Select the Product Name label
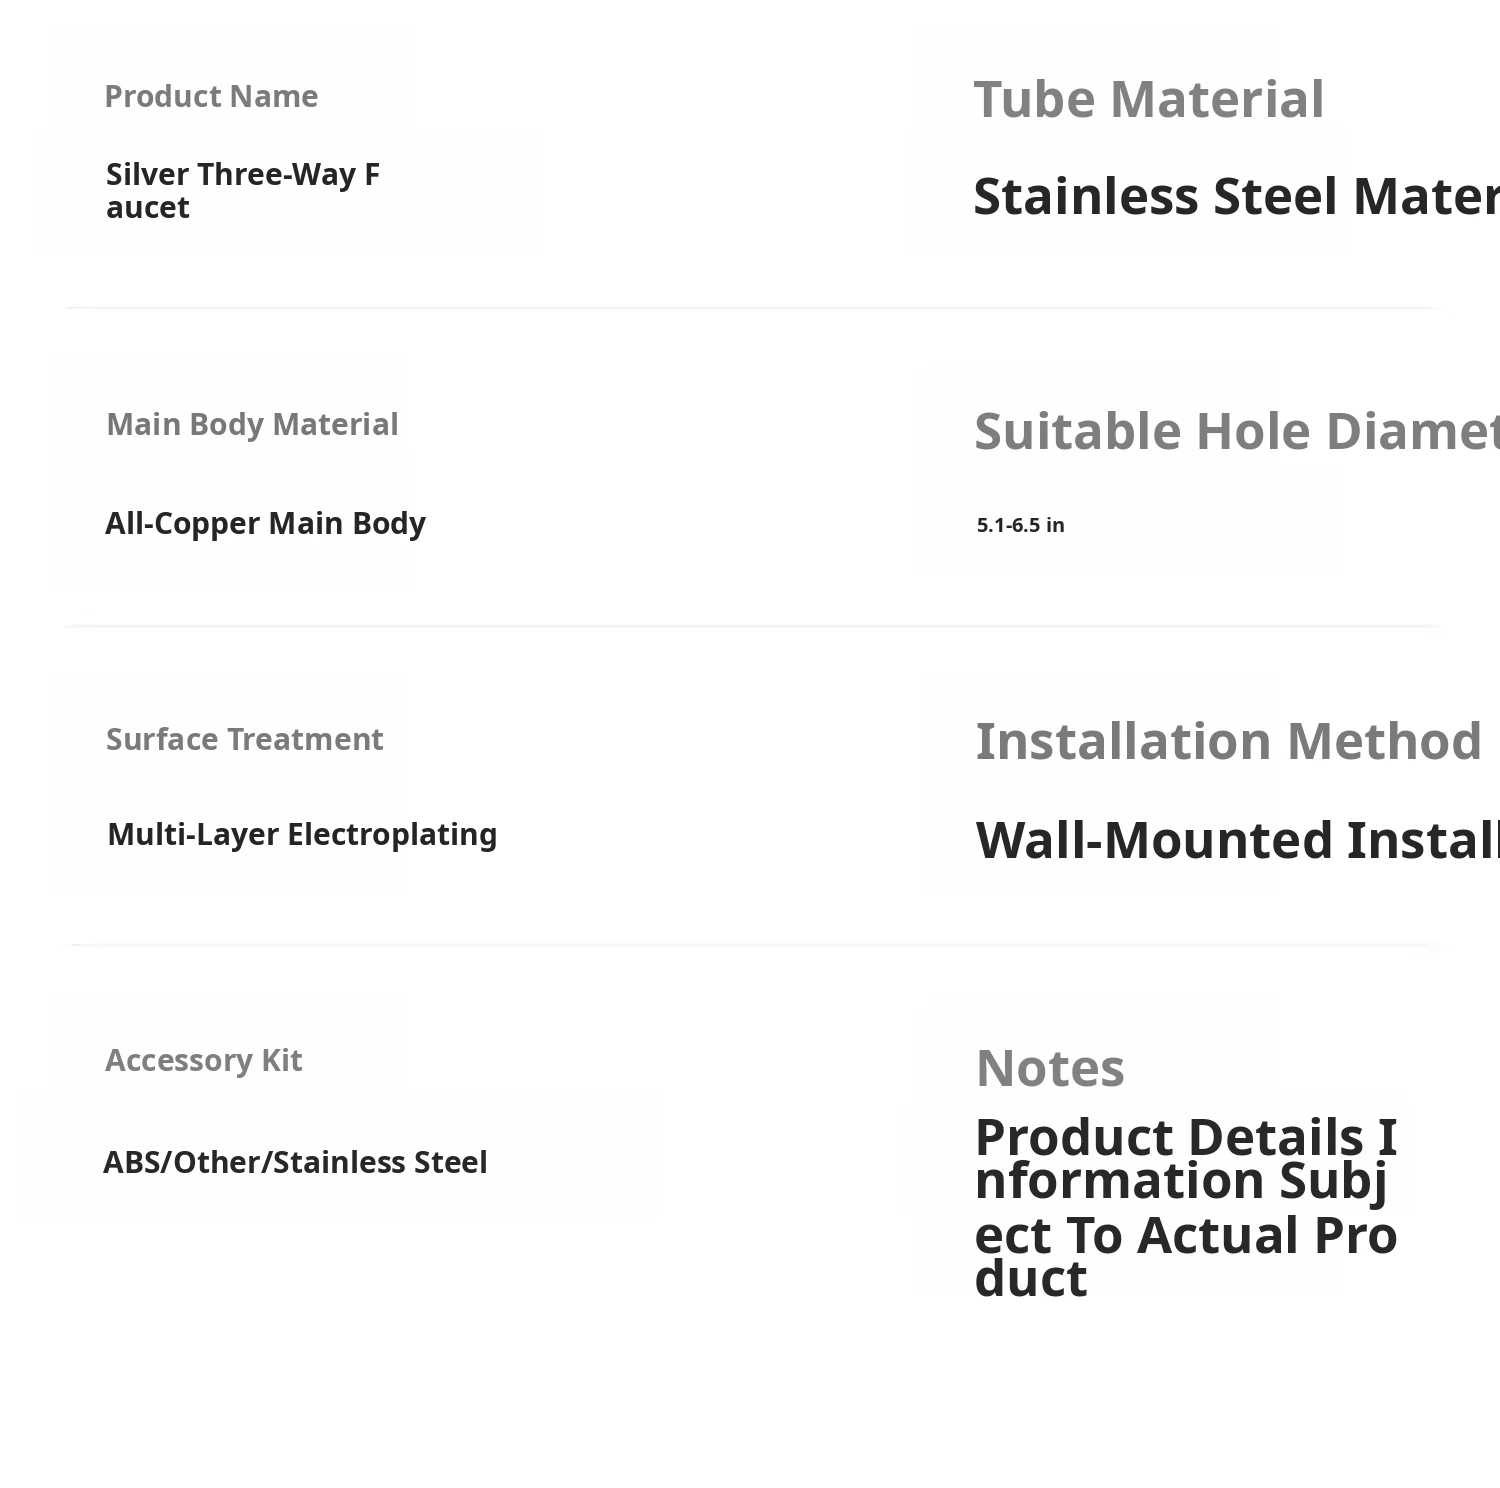Viewport: 1500px width, 1488px height. [x=211, y=96]
